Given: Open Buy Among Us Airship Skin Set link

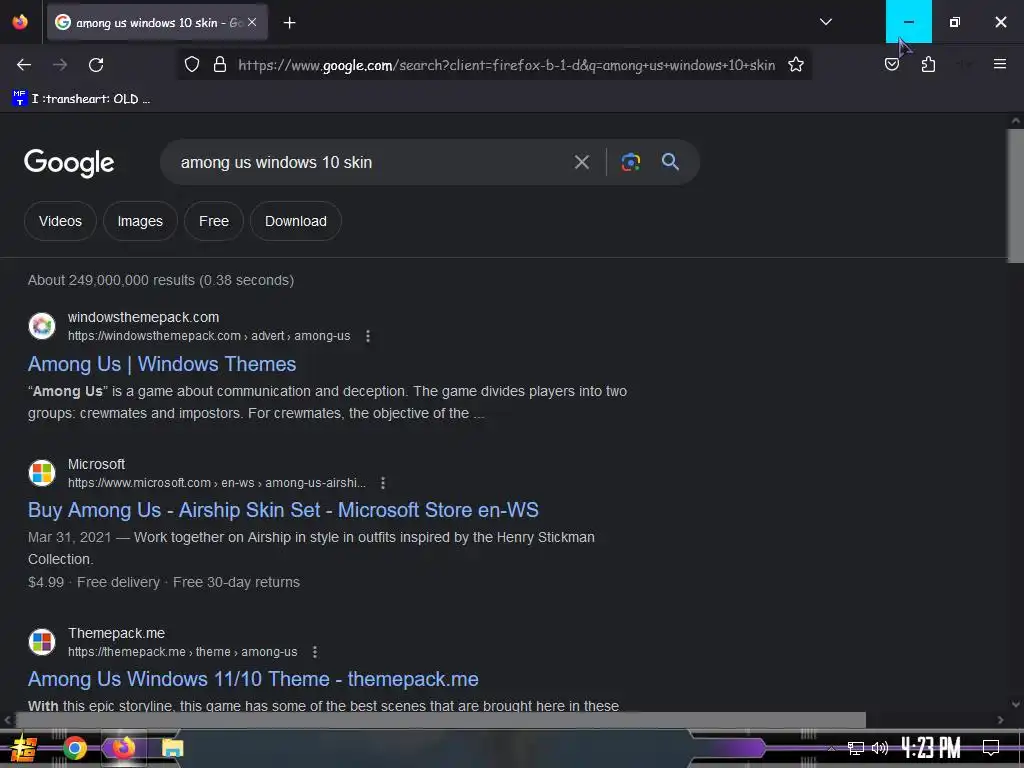Looking at the screenshot, I should click(283, 510).
